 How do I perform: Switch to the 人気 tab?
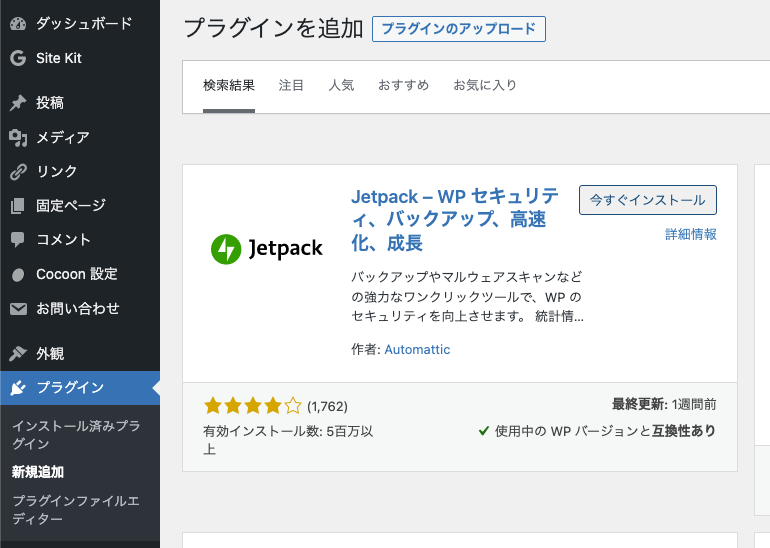[x=341, y=85]
